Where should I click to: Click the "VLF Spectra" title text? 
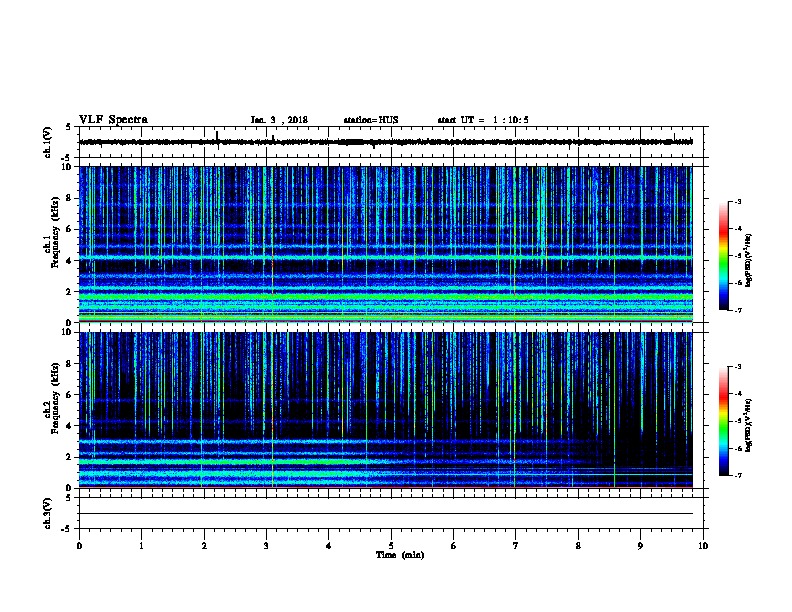[x=113, y=120]
